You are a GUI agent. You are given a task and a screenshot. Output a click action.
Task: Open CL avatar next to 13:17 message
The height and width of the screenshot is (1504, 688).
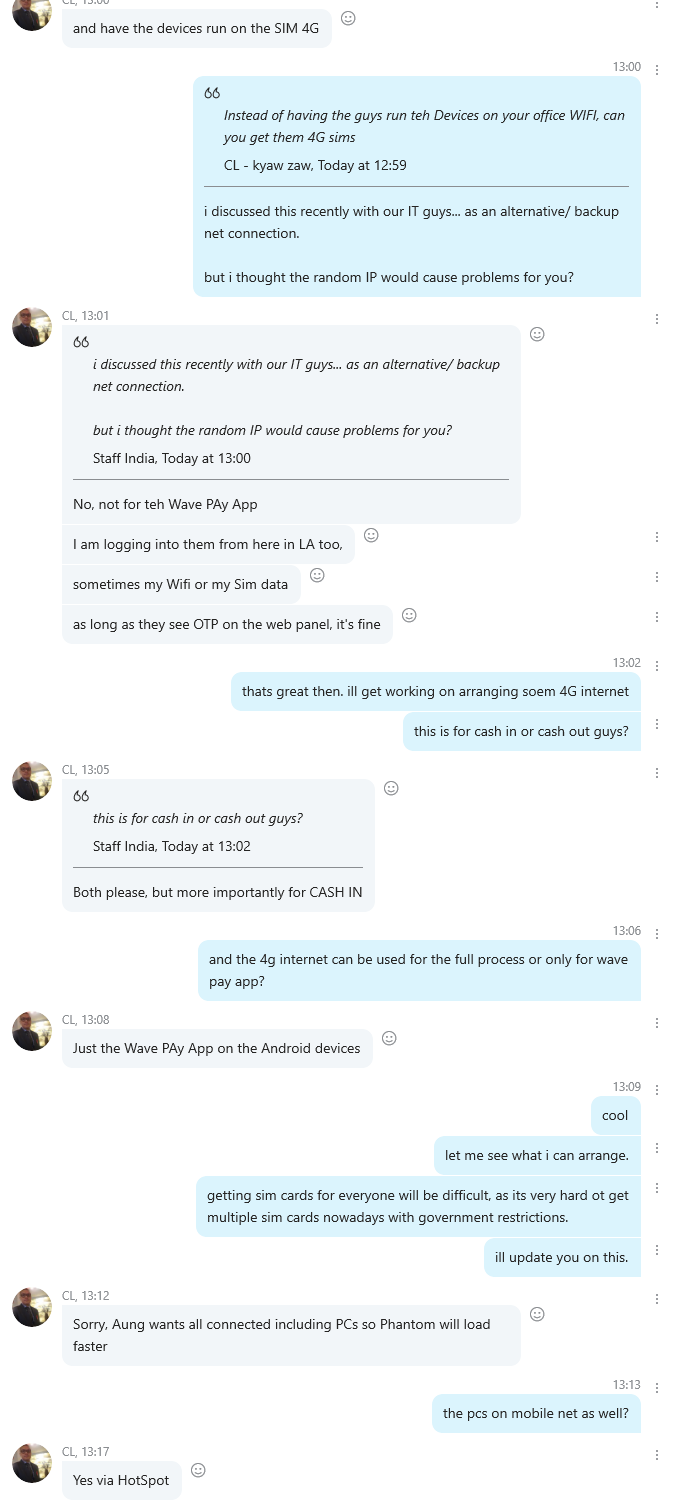point(32,1463)
